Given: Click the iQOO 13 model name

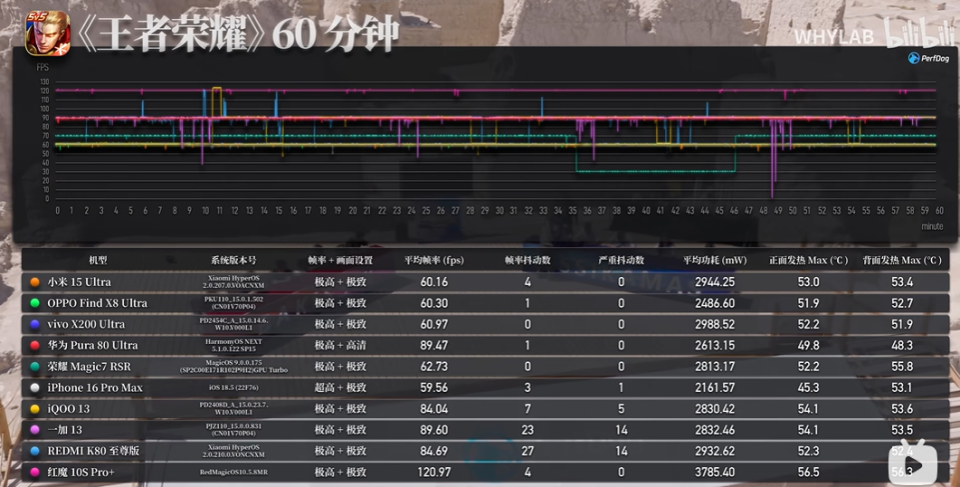Looking at the screenshot, I should tap(68, 409).
